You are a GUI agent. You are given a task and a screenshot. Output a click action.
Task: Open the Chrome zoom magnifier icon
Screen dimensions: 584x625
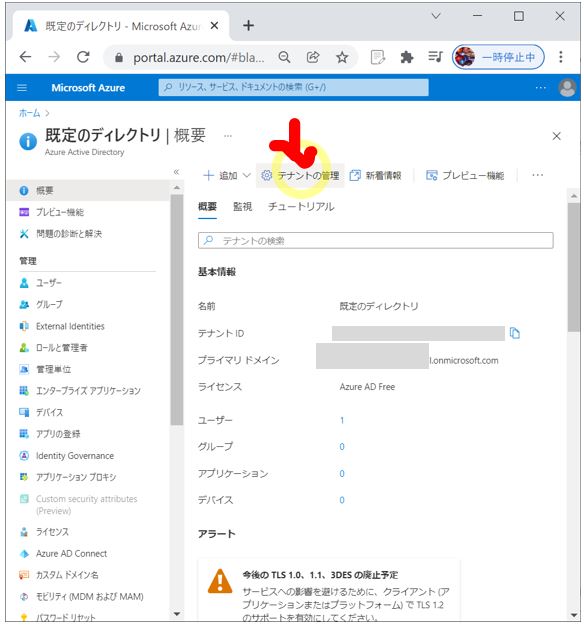[x=284, y=57]
